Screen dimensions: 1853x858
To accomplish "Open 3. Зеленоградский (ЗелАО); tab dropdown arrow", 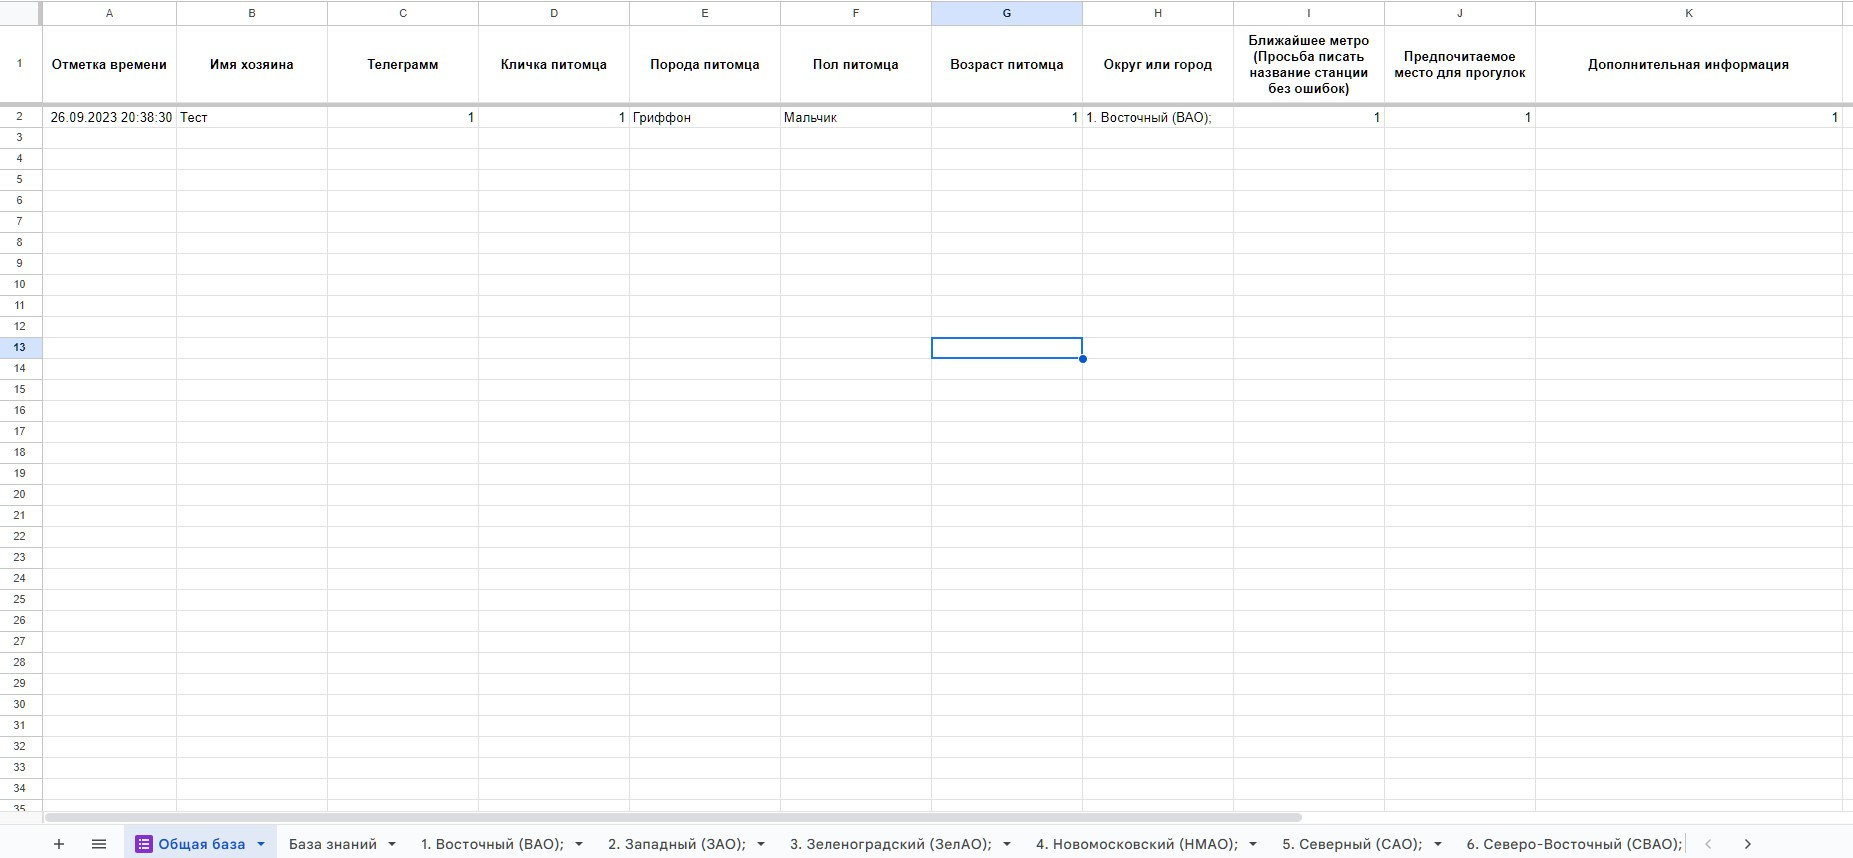I will click(1007, 844).
